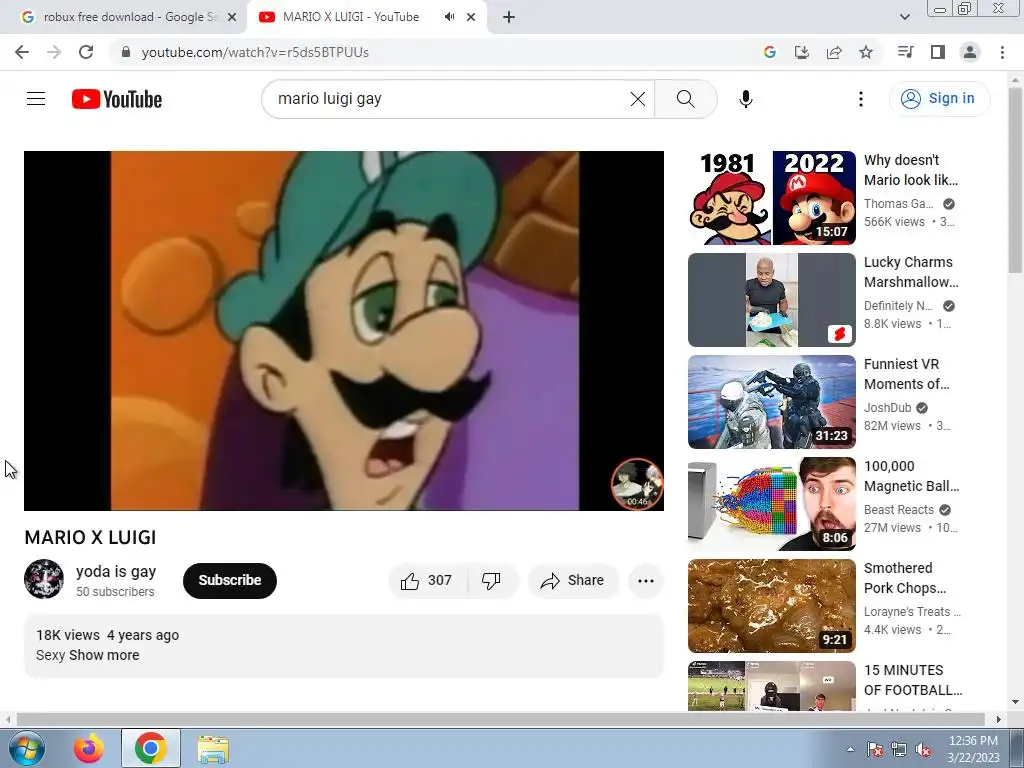Open the YouTube hamburger guide menu
This screenshot has width=1024, height=768.
pyautogui.click(x=36, y=99)
